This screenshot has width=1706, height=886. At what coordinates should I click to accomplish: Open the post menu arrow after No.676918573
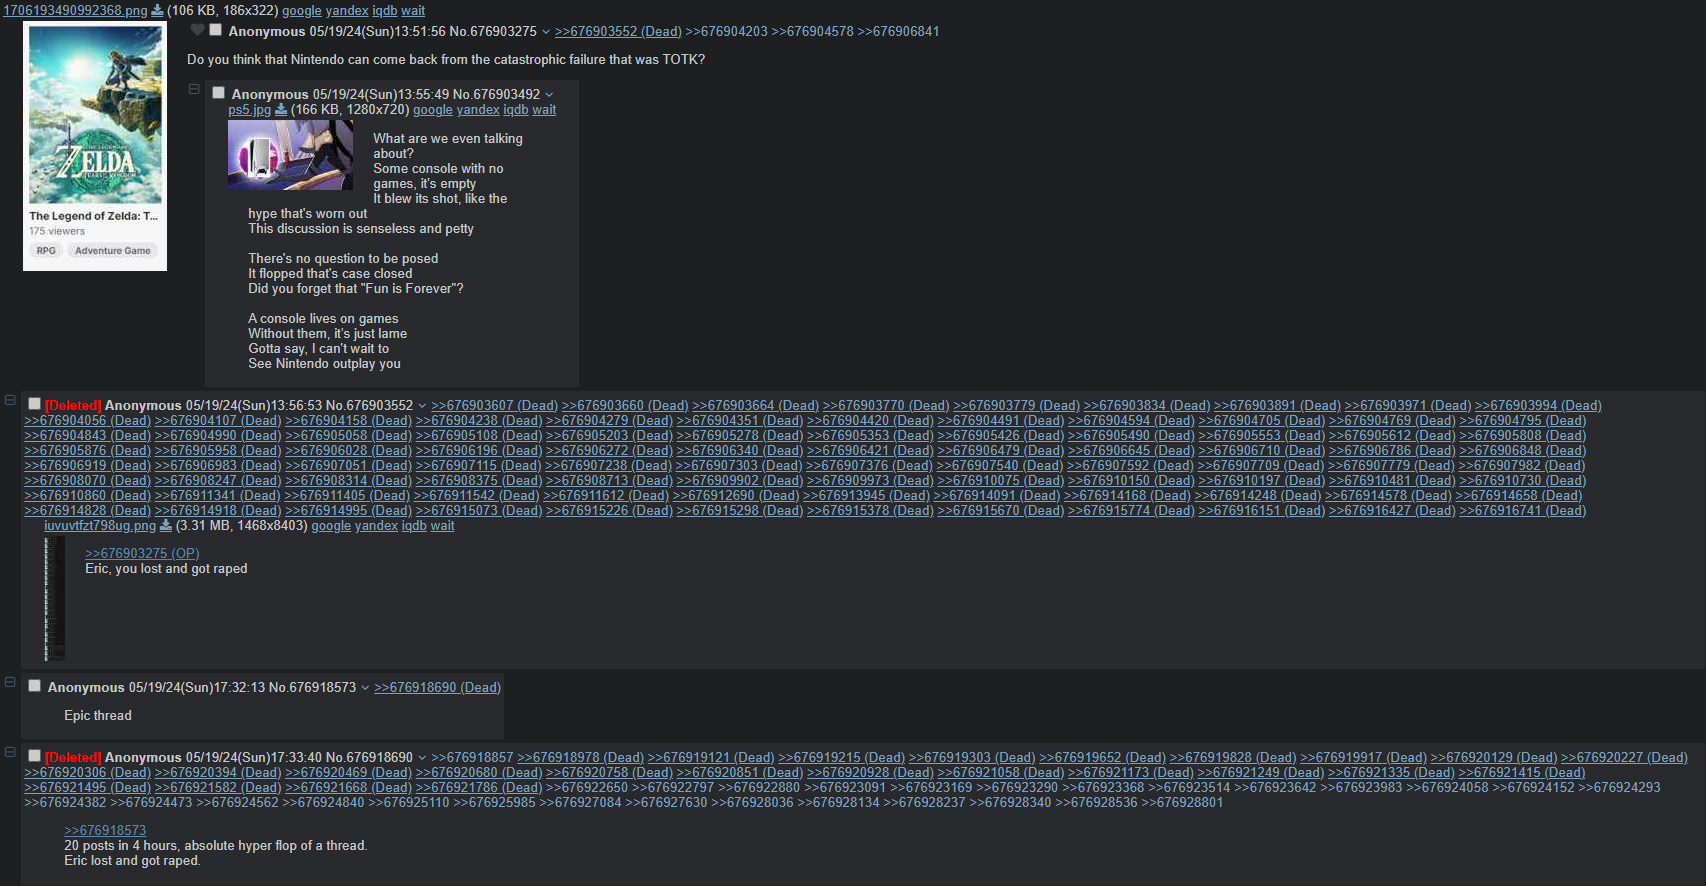[x=365, y=688]
